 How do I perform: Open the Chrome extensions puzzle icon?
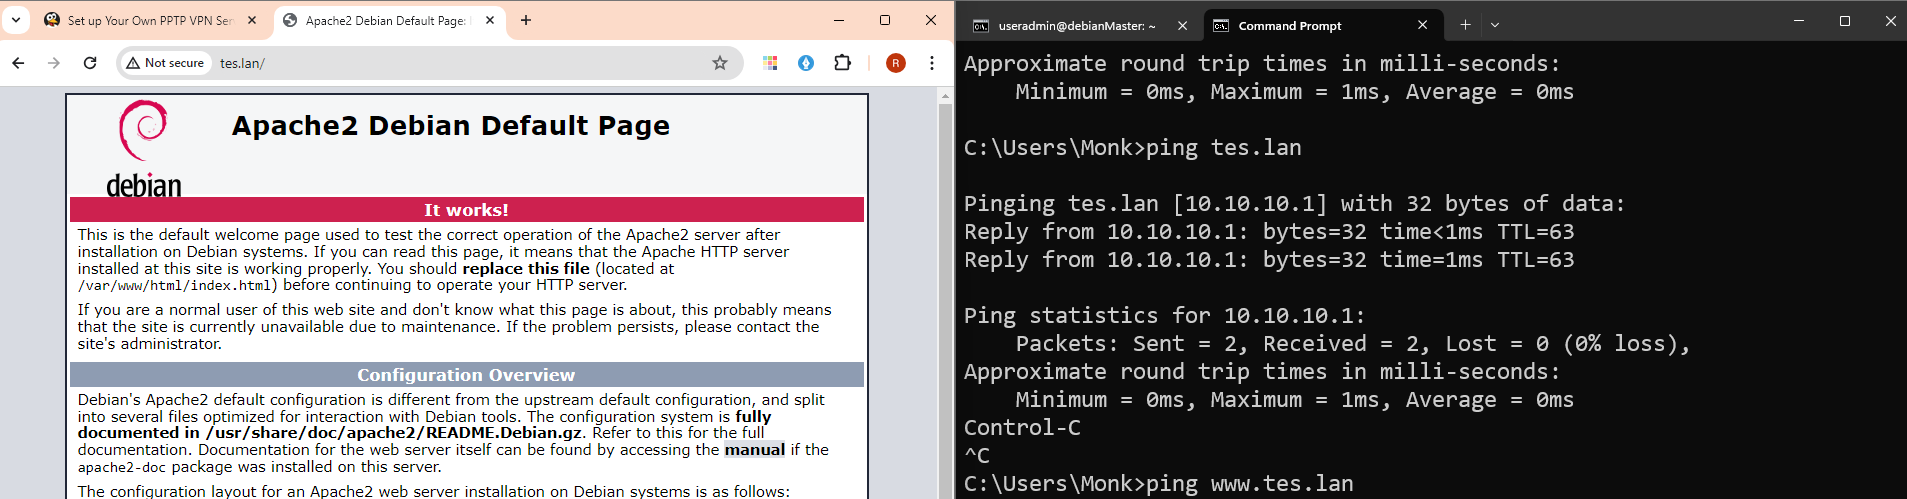[842, 63]
